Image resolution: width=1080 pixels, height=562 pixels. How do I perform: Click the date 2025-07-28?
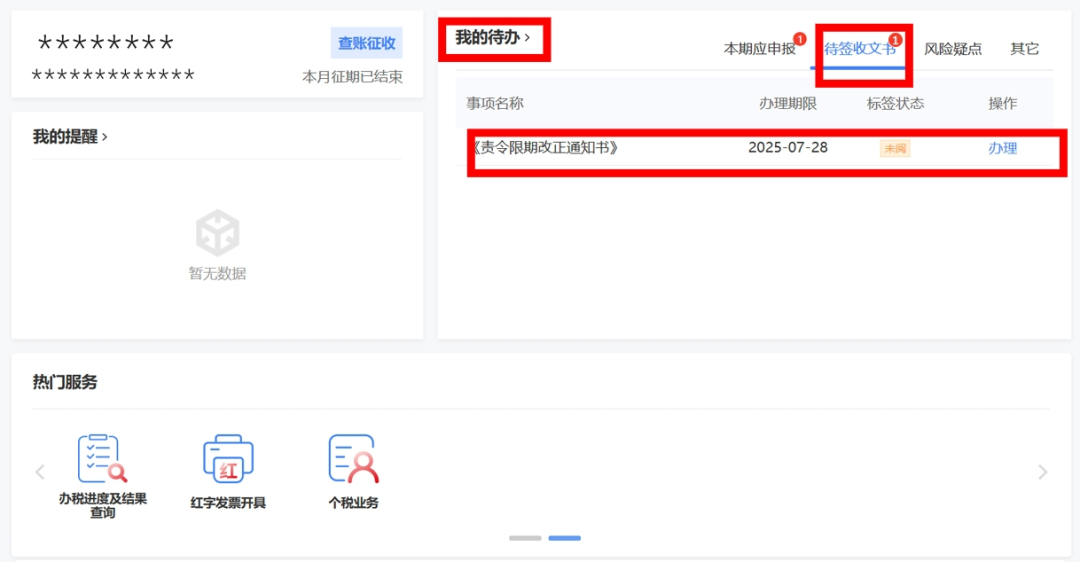click(788, 147)
